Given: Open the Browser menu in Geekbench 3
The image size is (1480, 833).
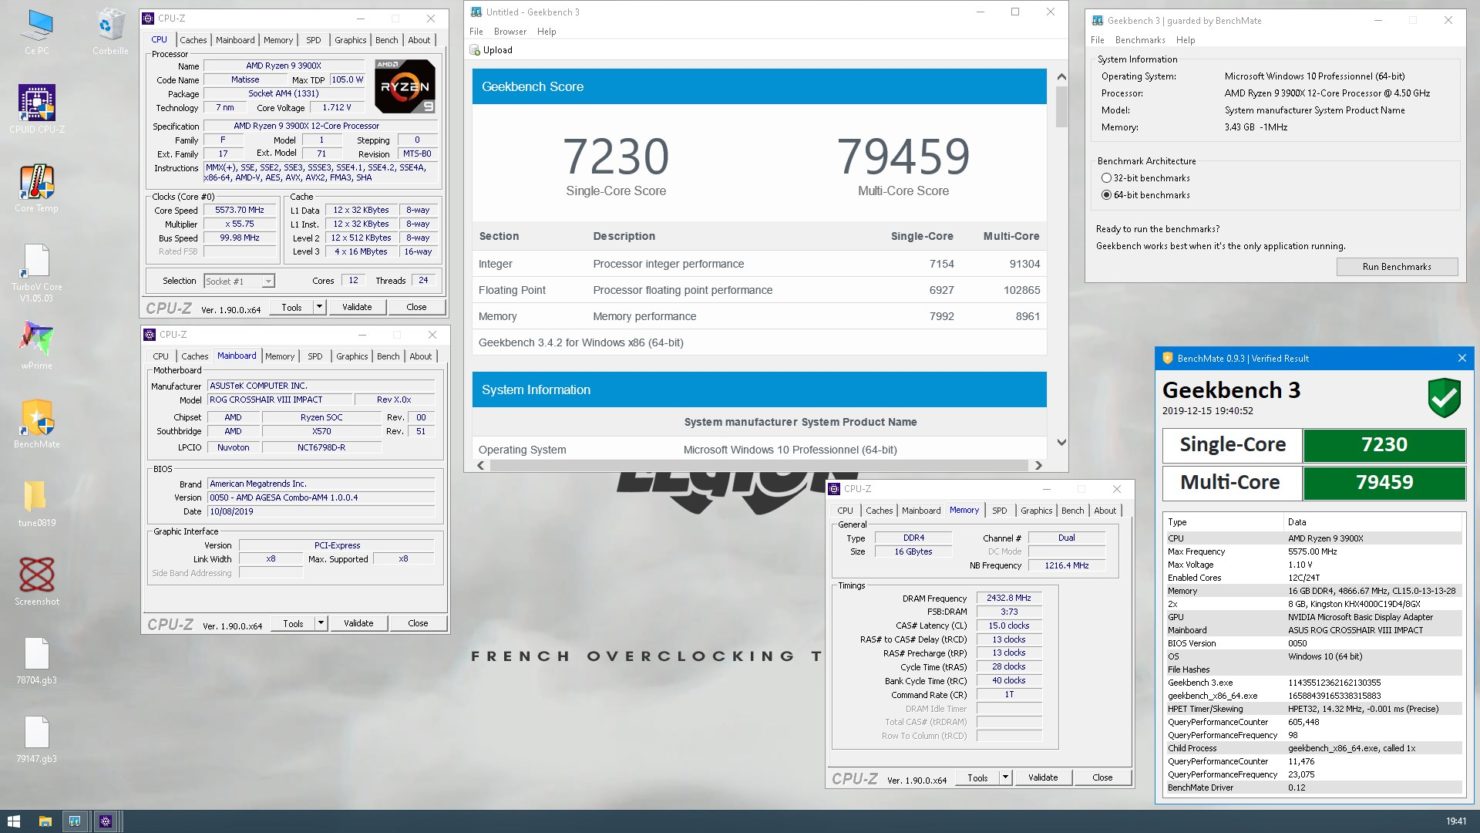Looking at the screenshot, I should pos(511,31).
